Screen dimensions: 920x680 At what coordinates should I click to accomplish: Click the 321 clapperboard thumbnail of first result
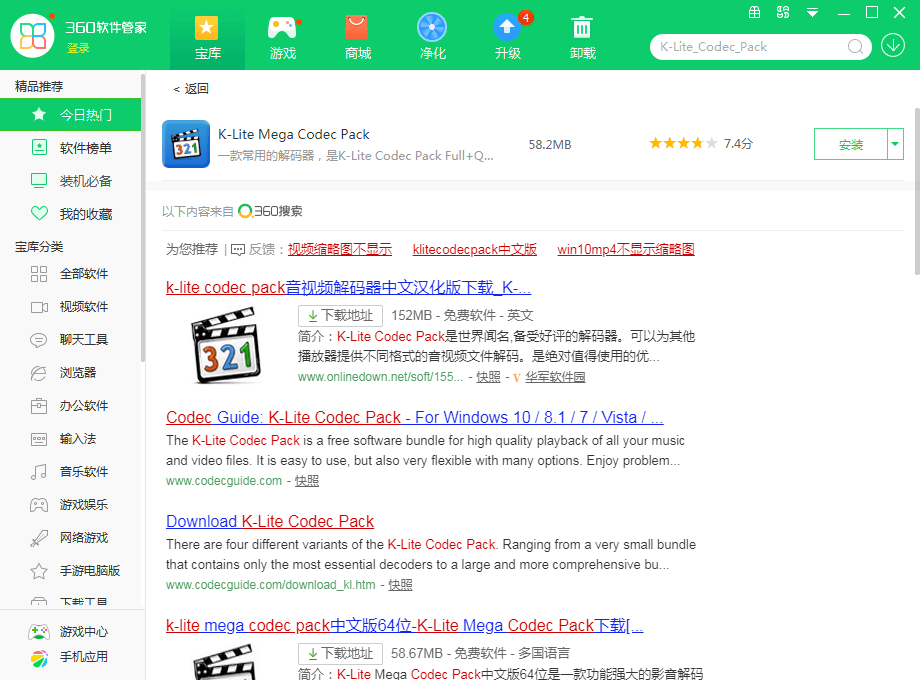[226, 345]
